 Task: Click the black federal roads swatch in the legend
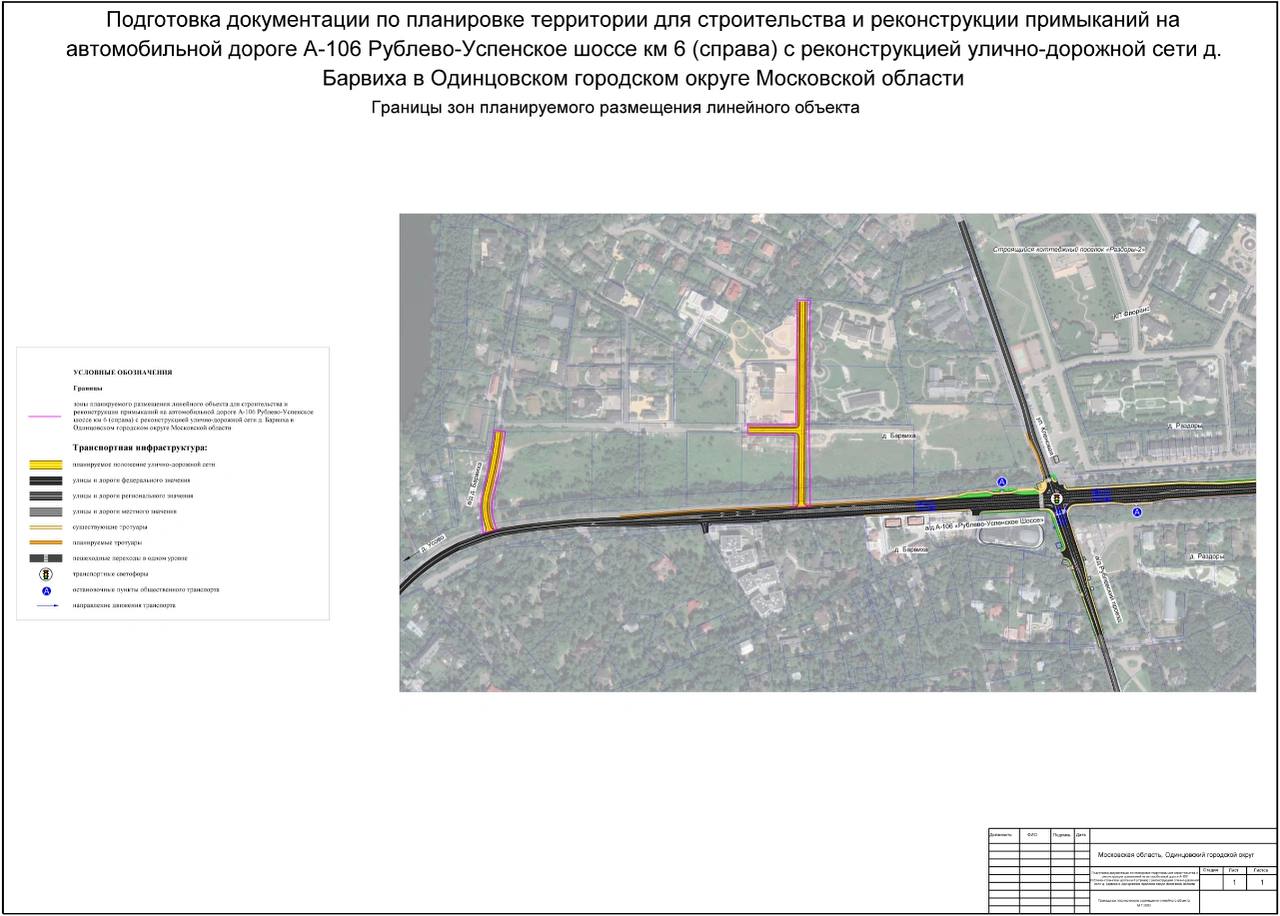pyautogui.click(x=46, y=480)
